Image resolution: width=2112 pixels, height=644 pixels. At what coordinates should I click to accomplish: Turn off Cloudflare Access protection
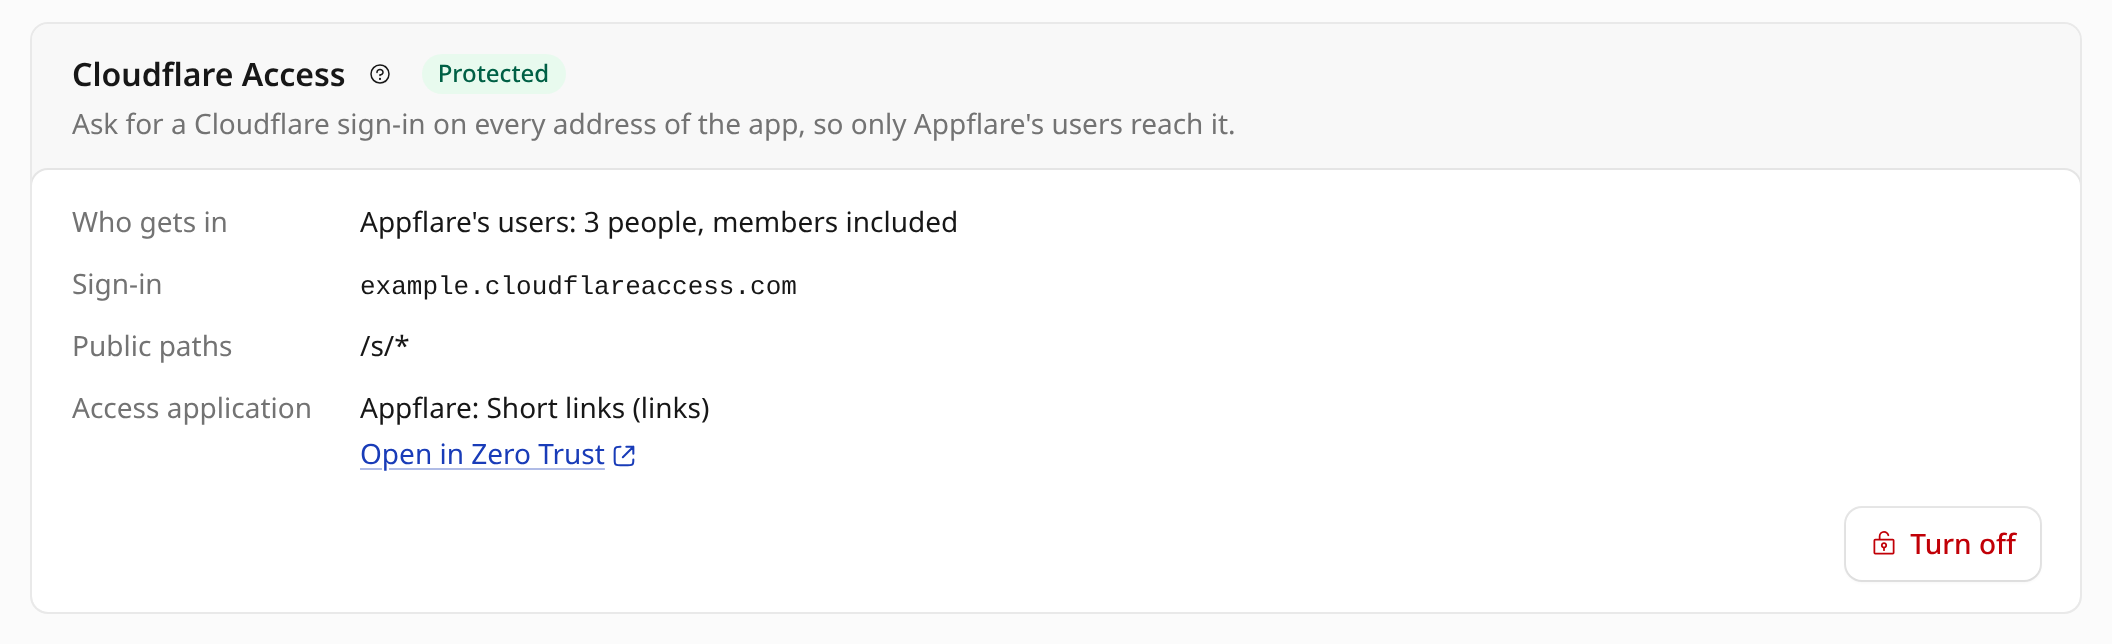pos(1942,544)
